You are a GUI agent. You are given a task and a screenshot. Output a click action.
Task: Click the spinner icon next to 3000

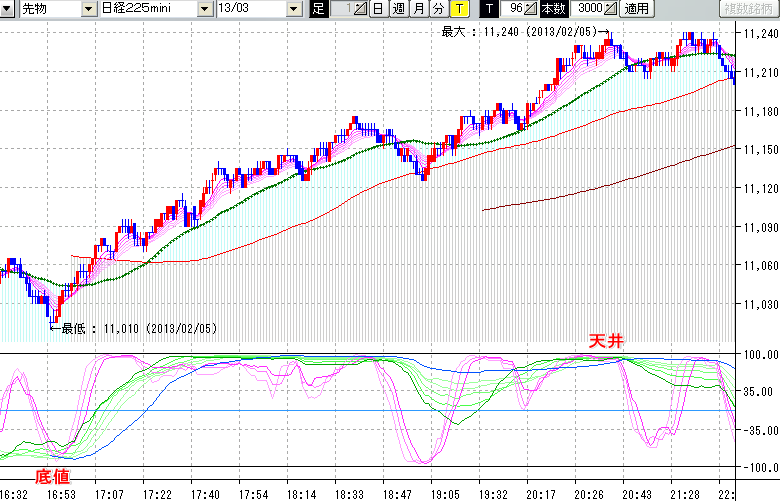[x=611, y=9]
